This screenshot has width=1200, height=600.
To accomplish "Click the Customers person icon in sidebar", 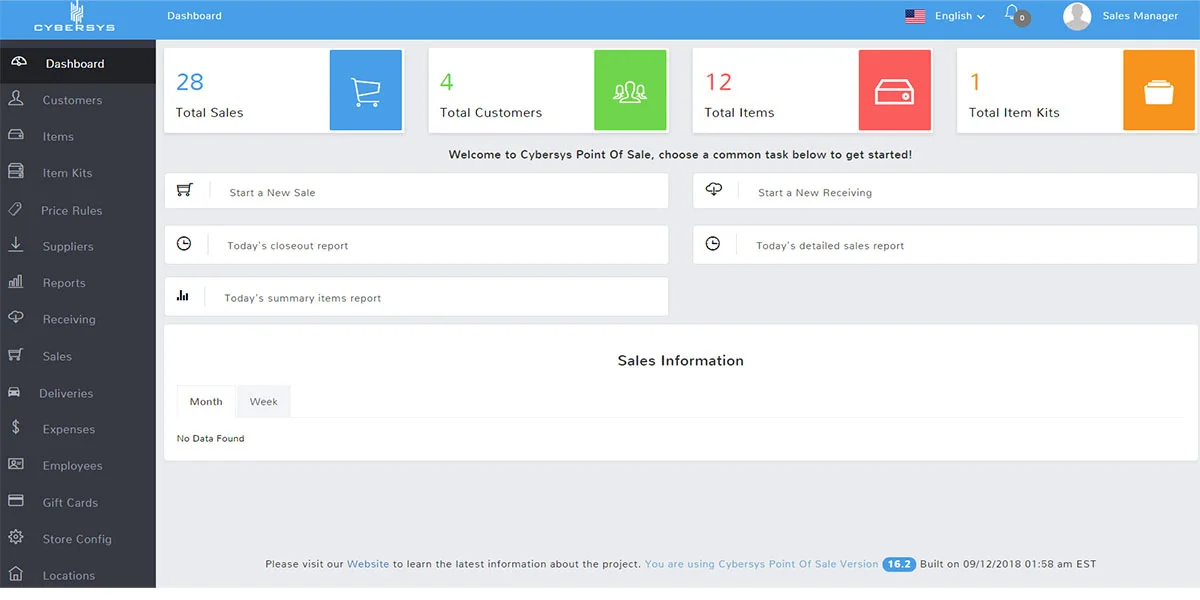I will [x=16, y=99].
